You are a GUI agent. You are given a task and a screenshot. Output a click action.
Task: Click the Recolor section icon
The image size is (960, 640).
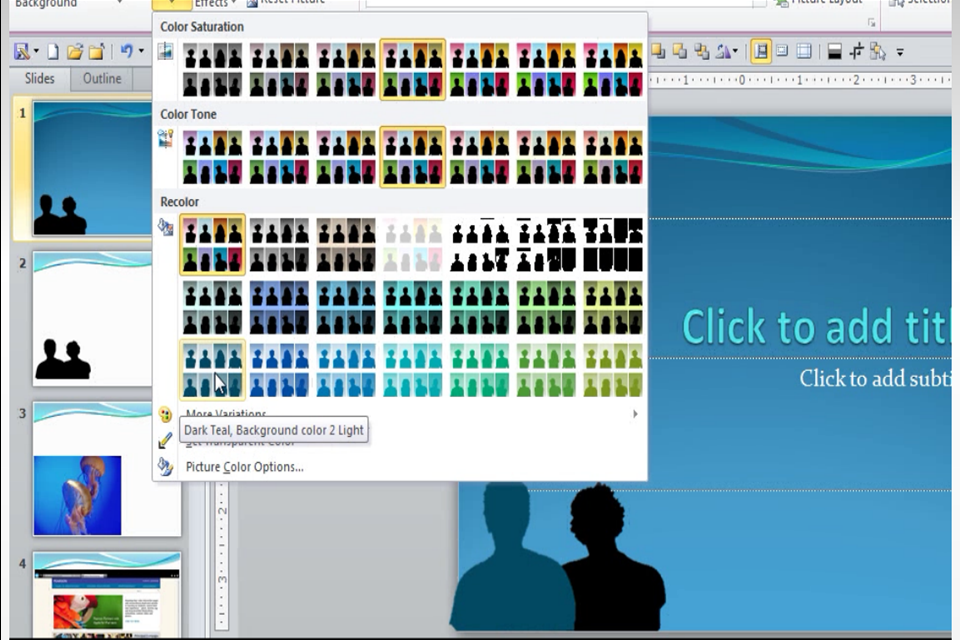tap(165, 227)
